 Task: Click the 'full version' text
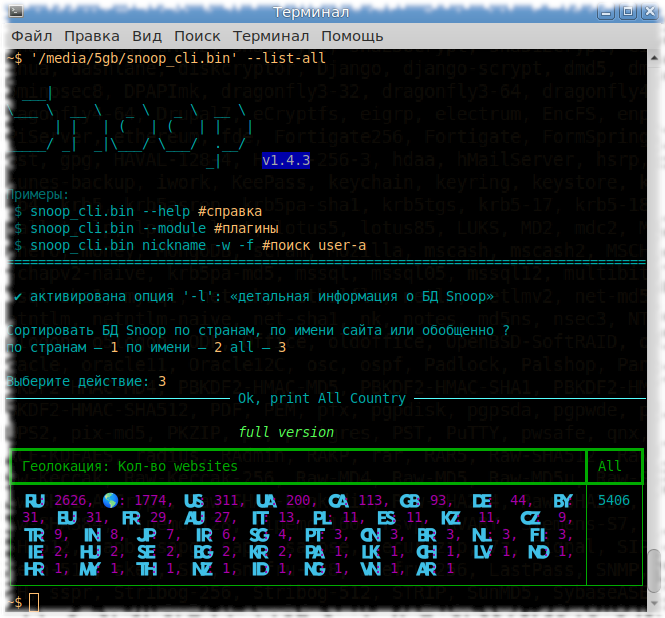[x=286, y=432]
